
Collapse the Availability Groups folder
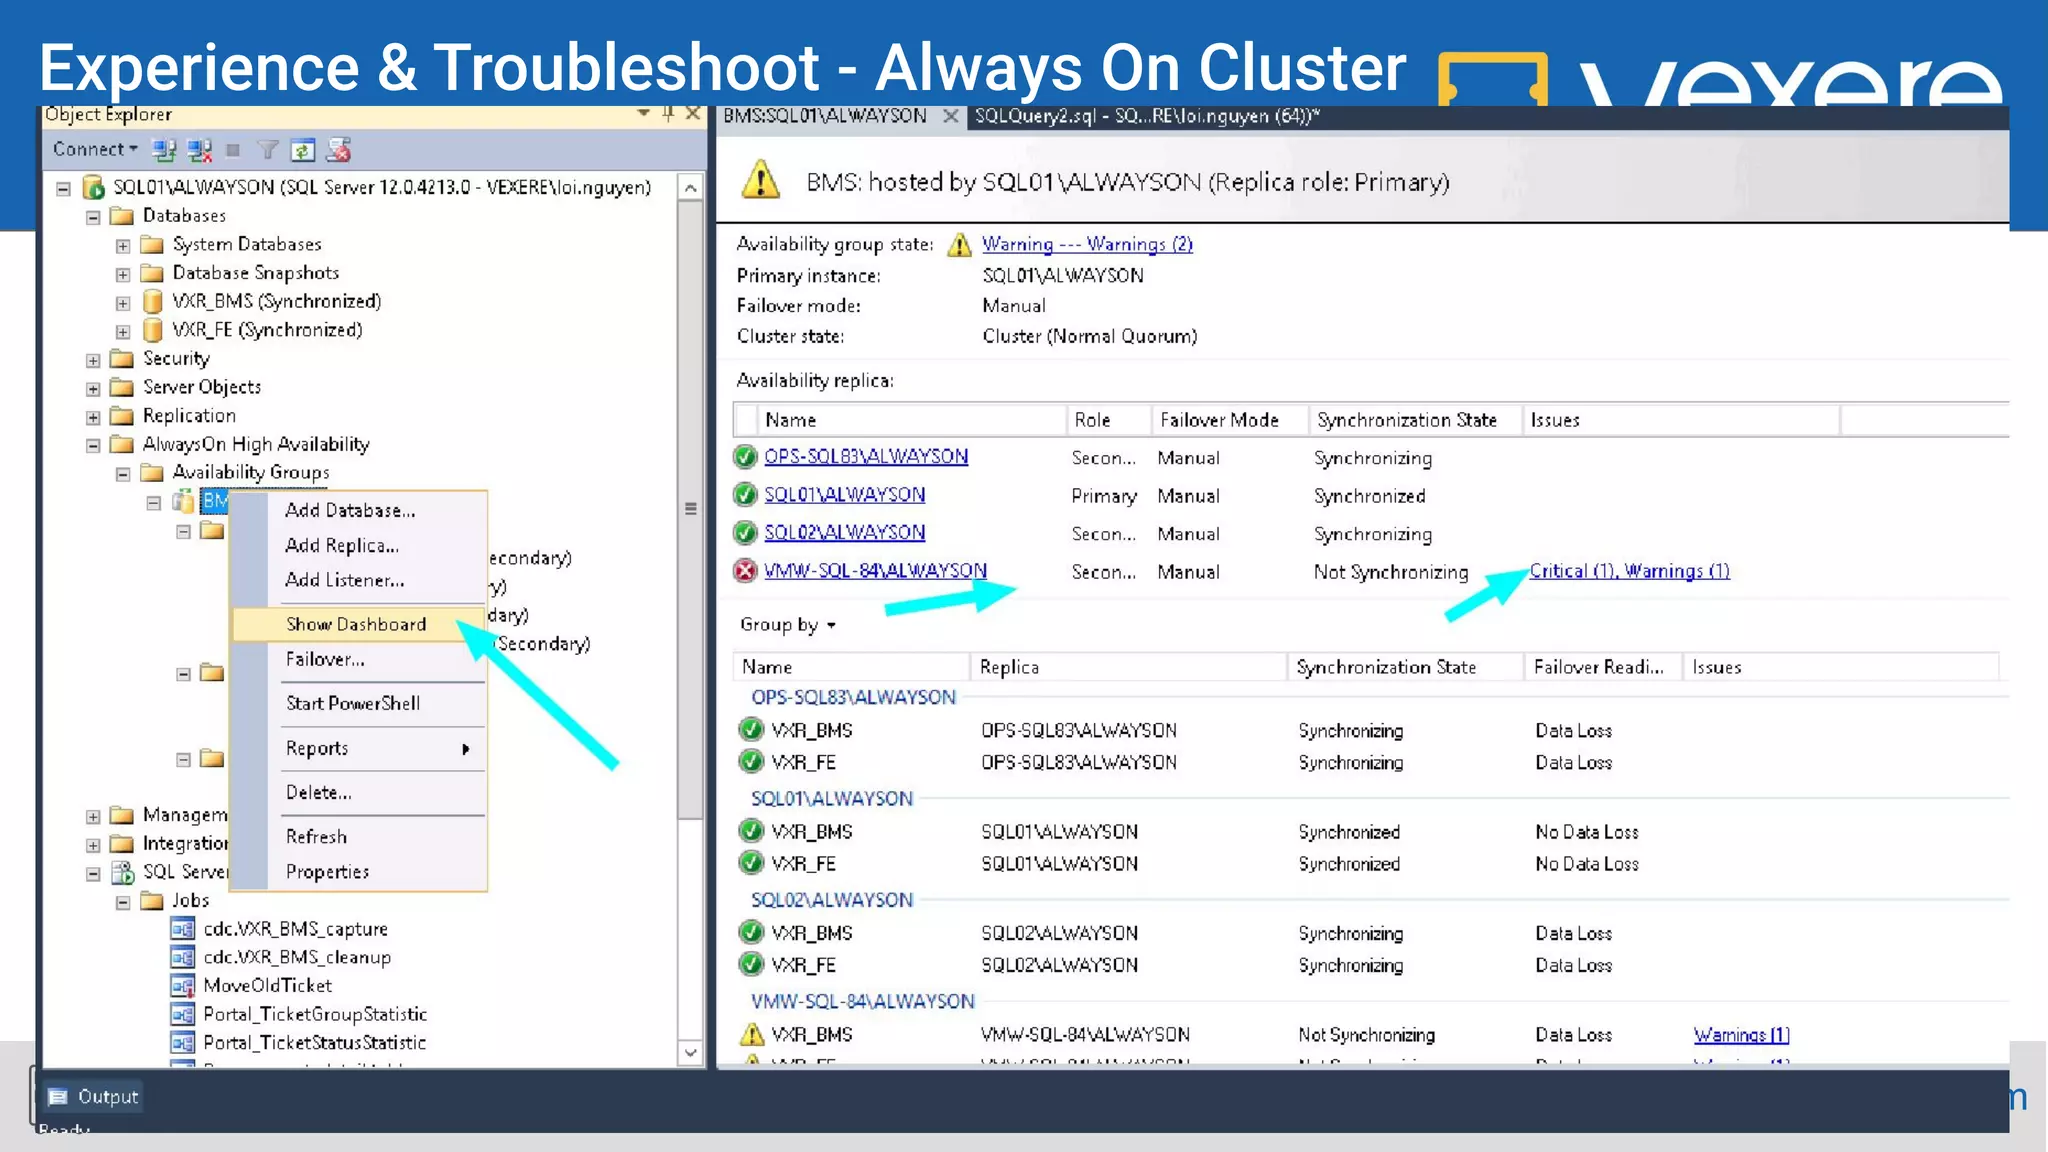[123, 474]
